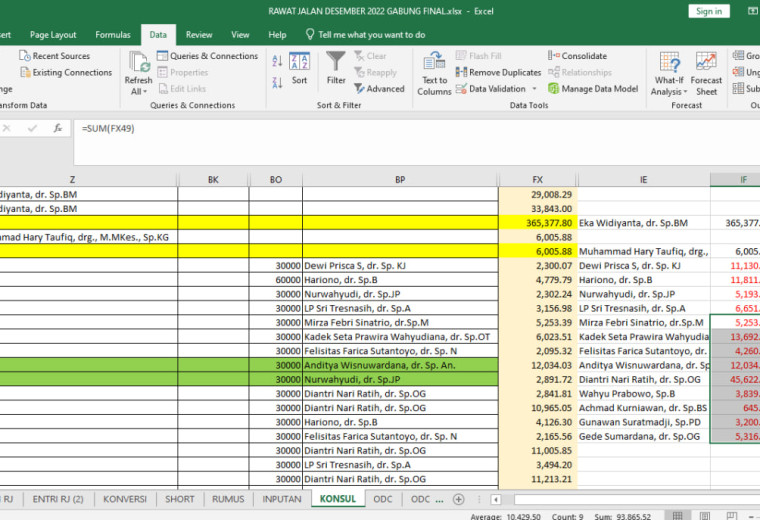Screen dimensions: 760x520
Task: Add a new sheet with plus icon
Action: click(x=458, y=499)
